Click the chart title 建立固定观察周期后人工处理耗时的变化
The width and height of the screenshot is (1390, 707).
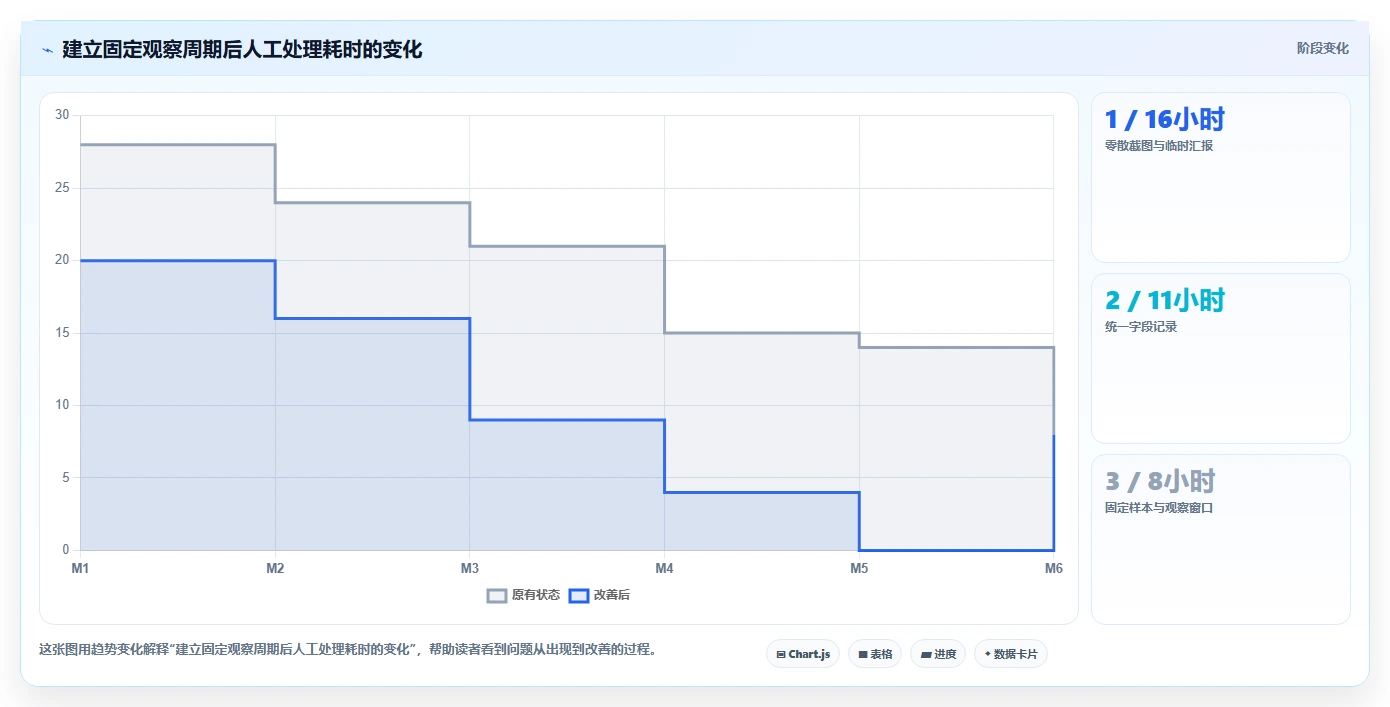(x=242, y=50)
